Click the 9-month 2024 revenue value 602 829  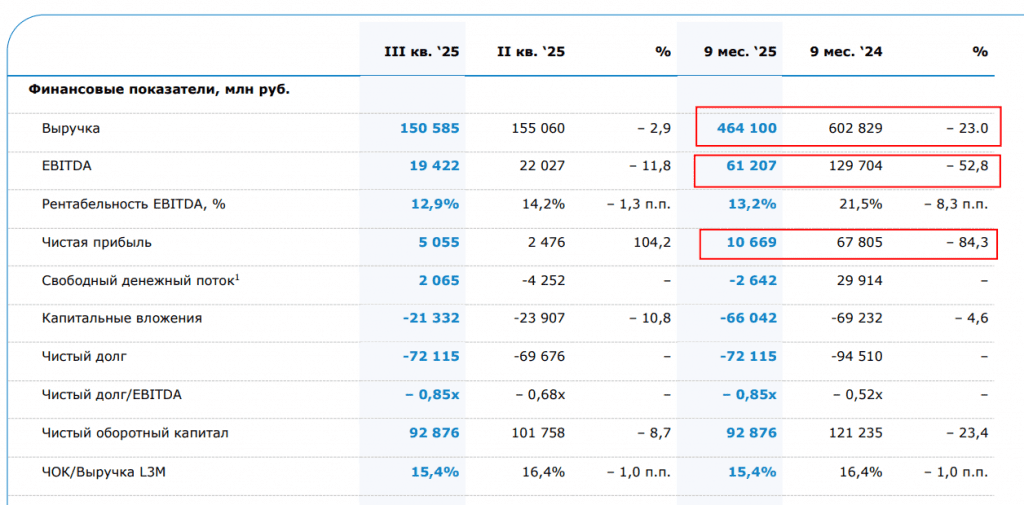pyautogui.click(x=856, y=128)
